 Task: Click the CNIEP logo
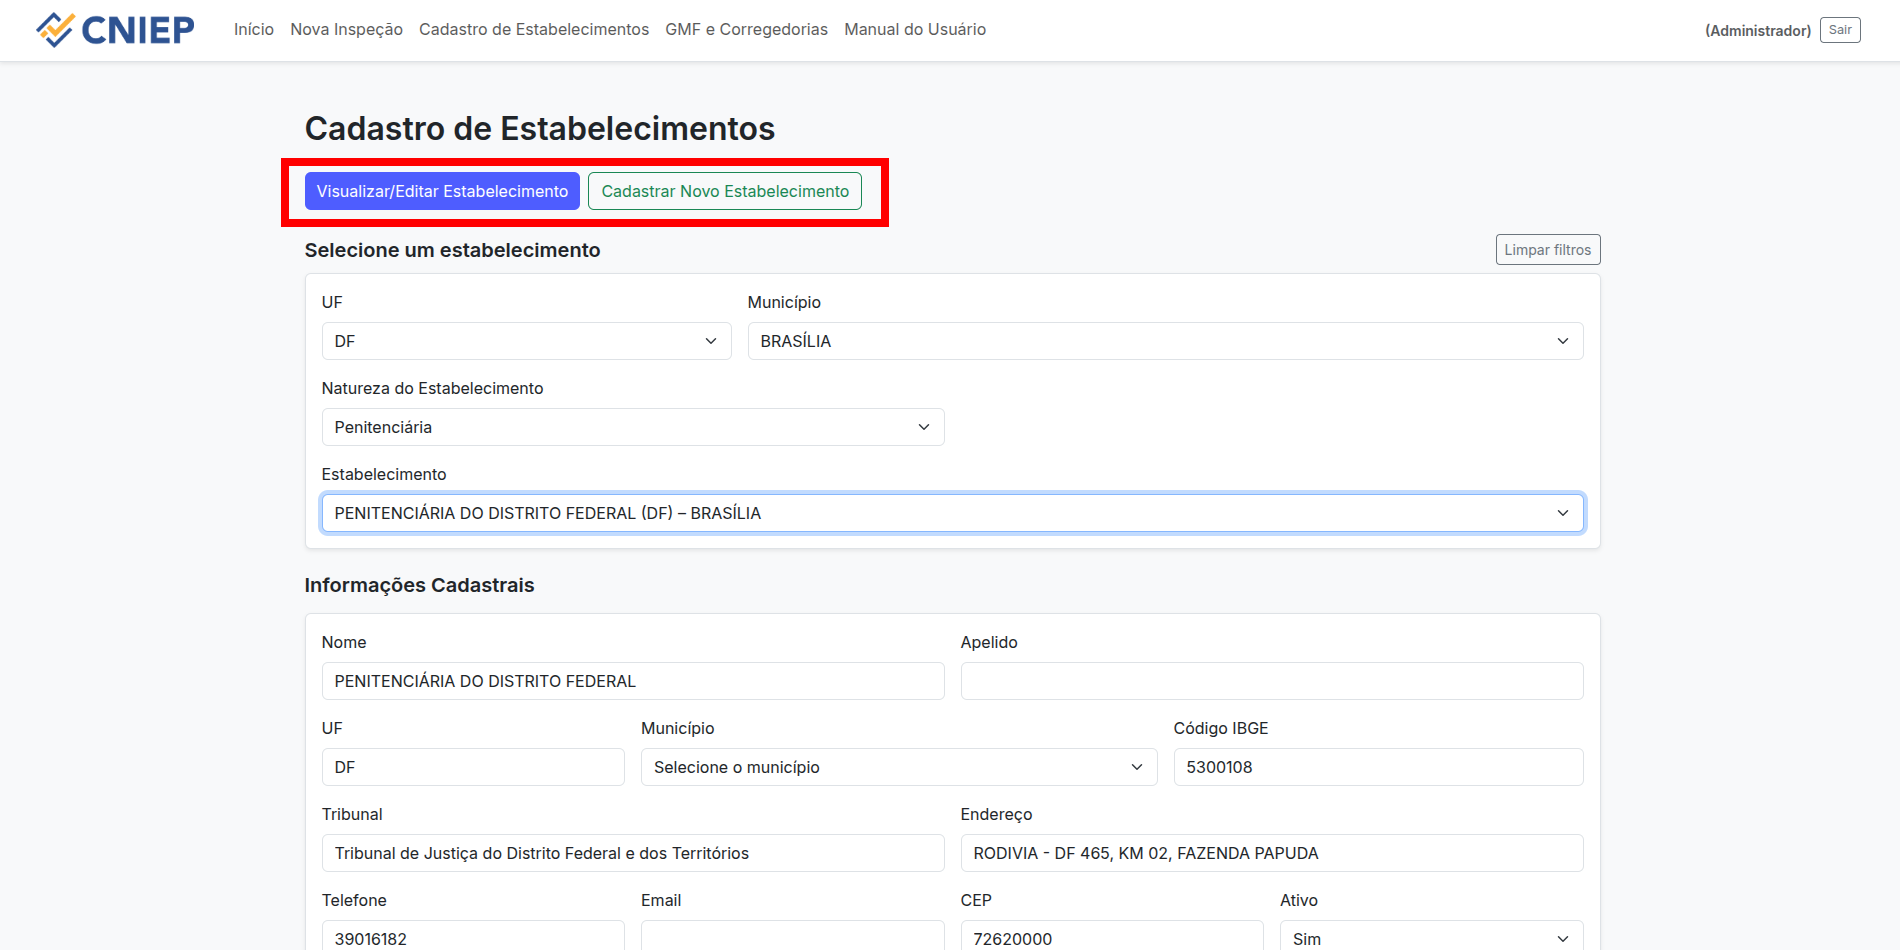pos(115,30)
